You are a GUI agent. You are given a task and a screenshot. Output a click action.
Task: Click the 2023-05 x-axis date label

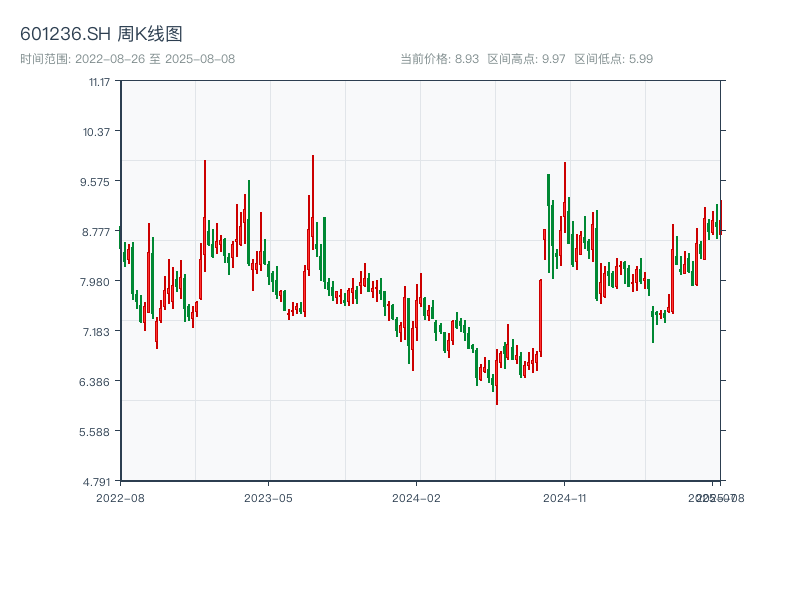(x=268, y=497)
